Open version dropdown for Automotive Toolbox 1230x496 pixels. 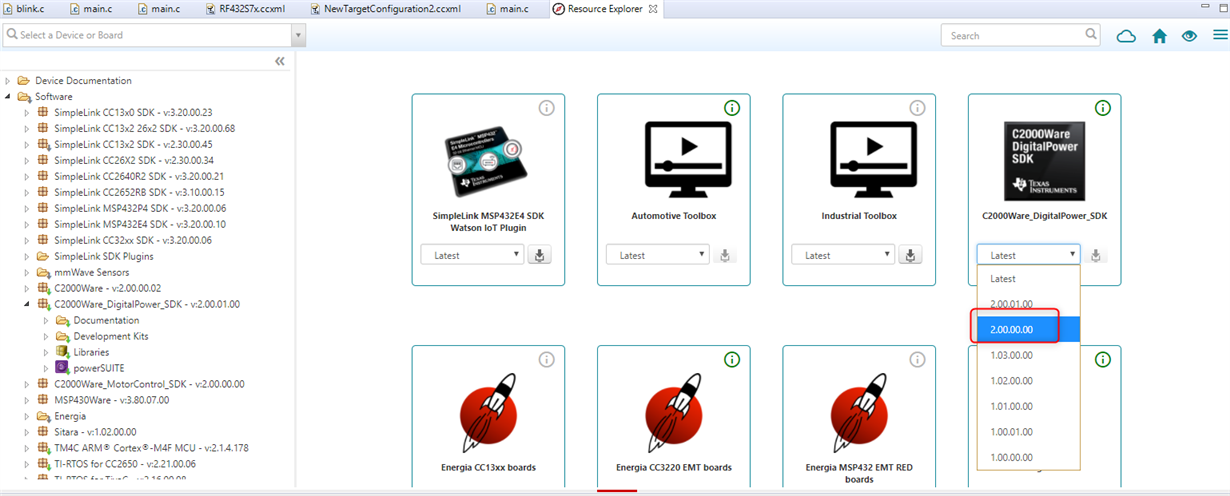[657, 255]
